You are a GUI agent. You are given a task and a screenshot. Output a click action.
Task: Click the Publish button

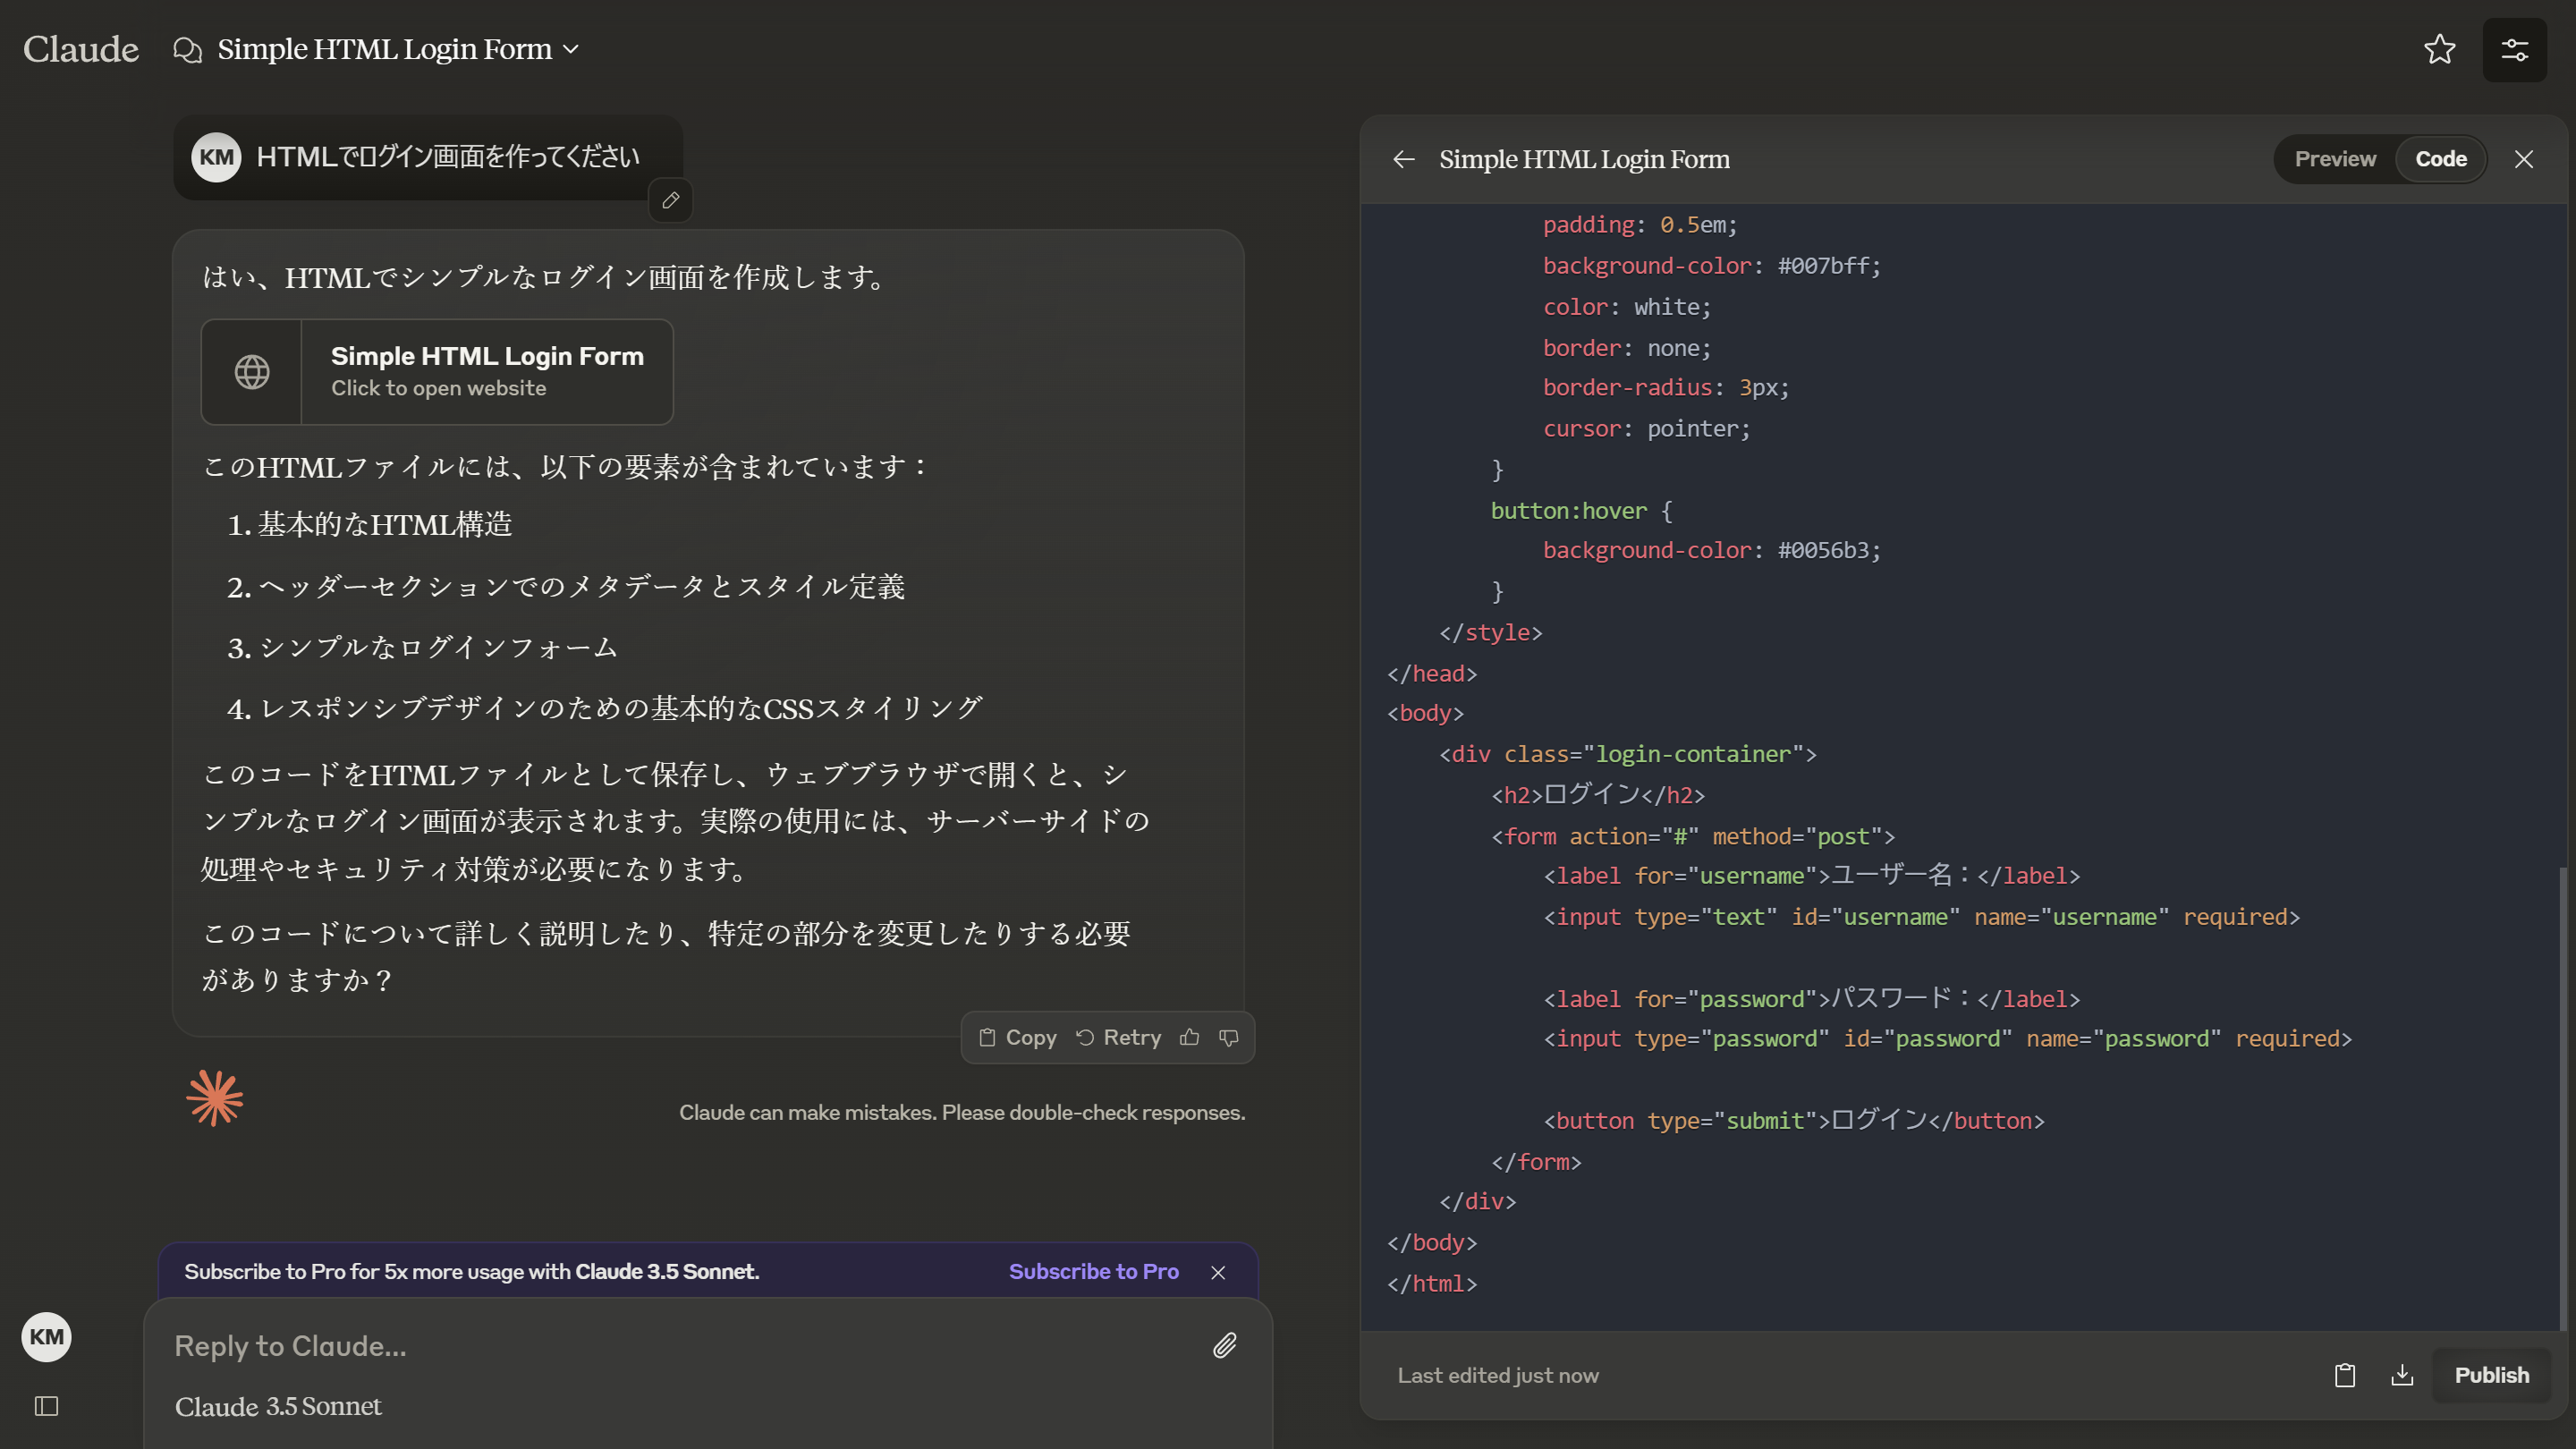2490,1375
